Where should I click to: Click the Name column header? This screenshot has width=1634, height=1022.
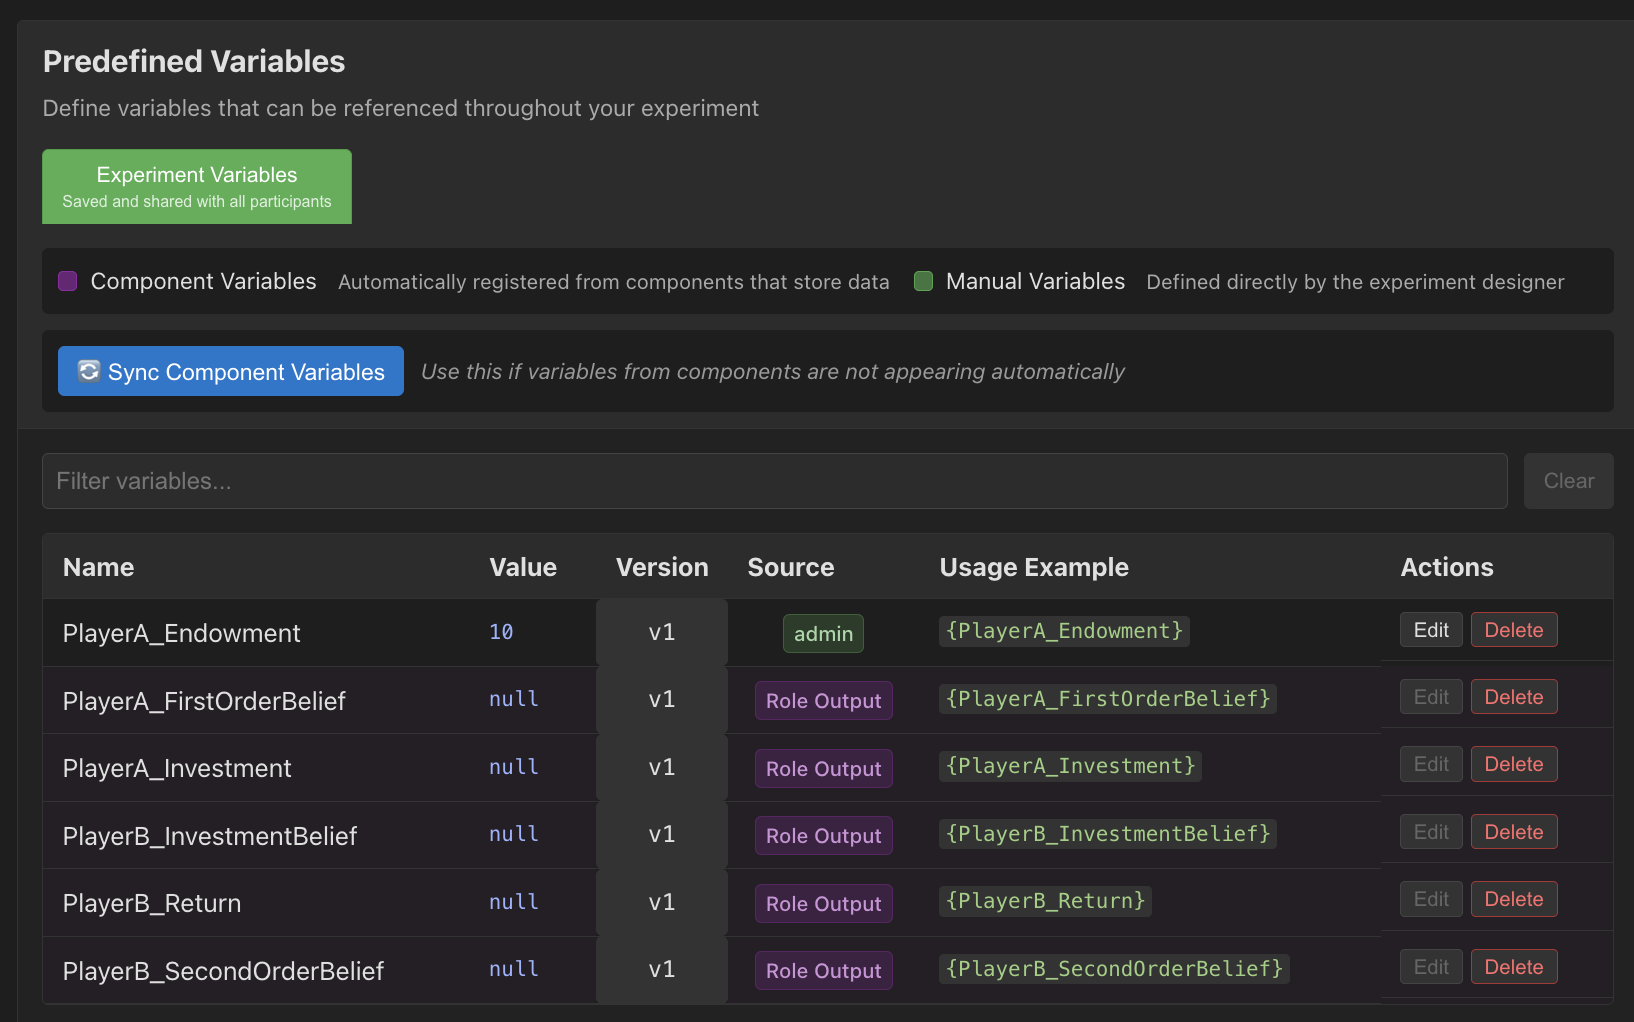(98, 567)
